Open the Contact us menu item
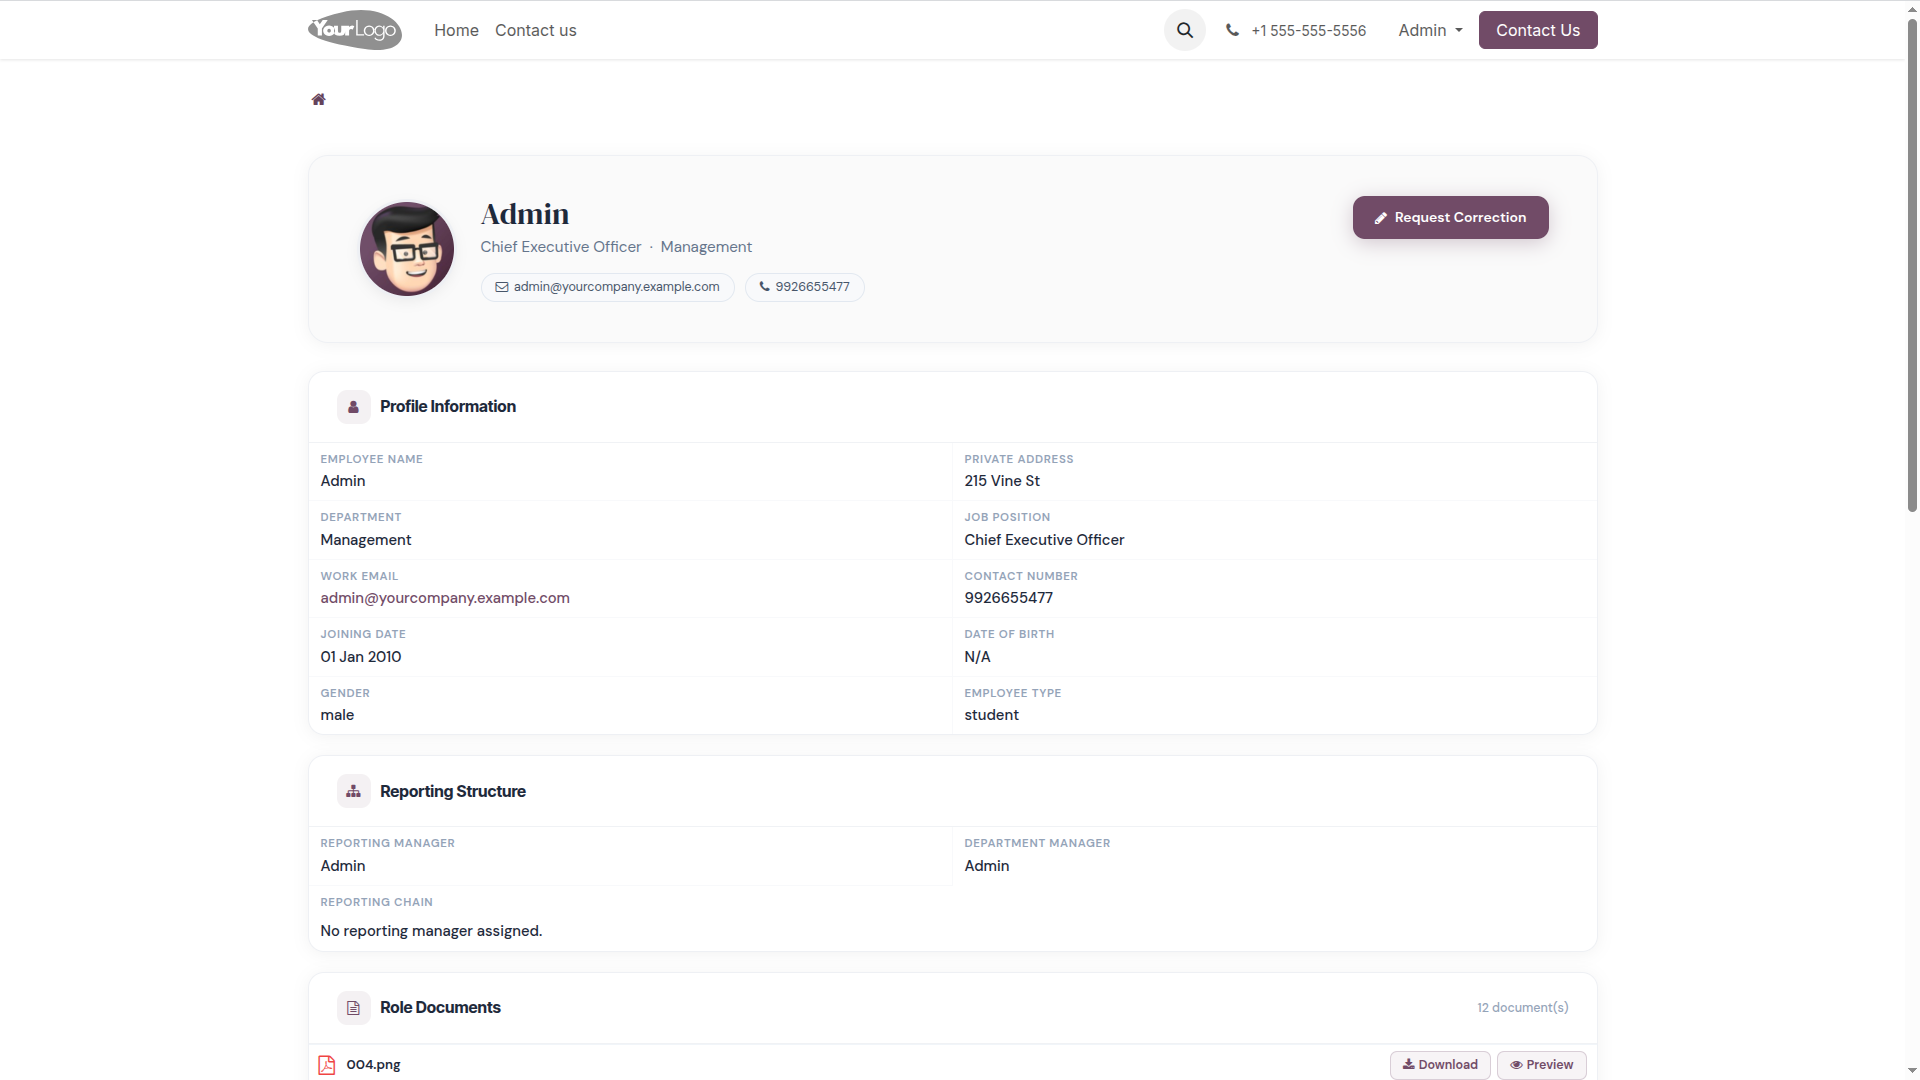The width and height of the screenshot is (1920, 1080). pyautogui.click(x=536, y=30)
